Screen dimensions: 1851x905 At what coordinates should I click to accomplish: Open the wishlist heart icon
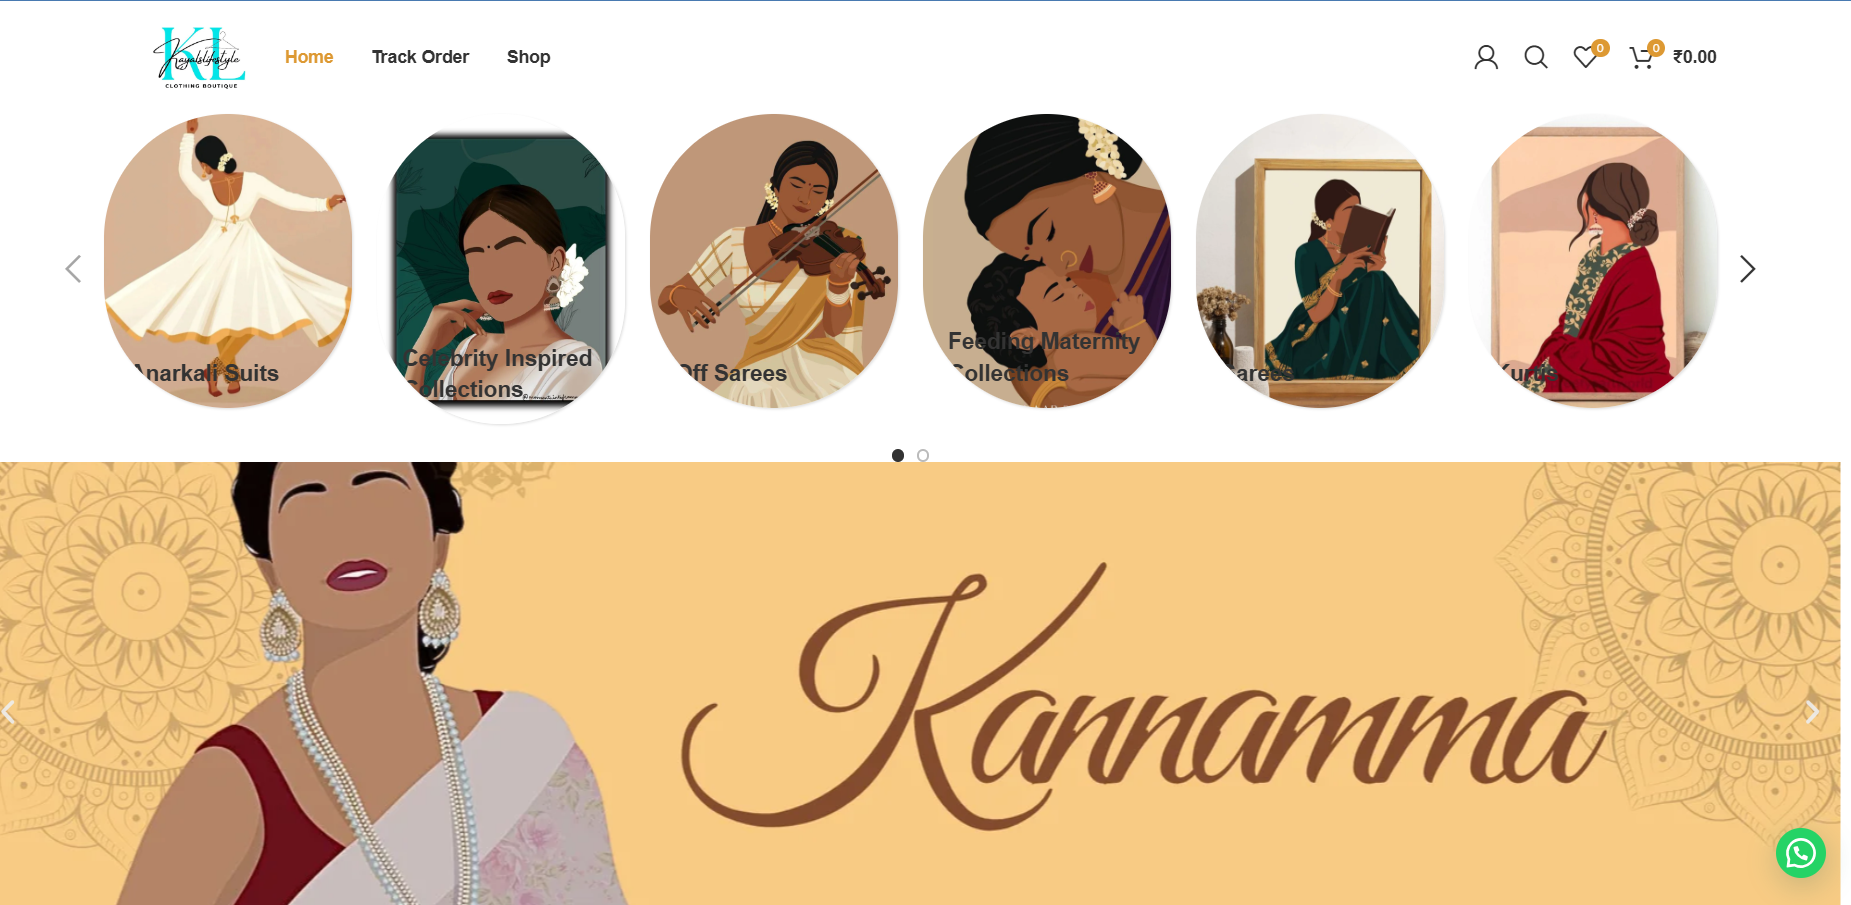1585,57
